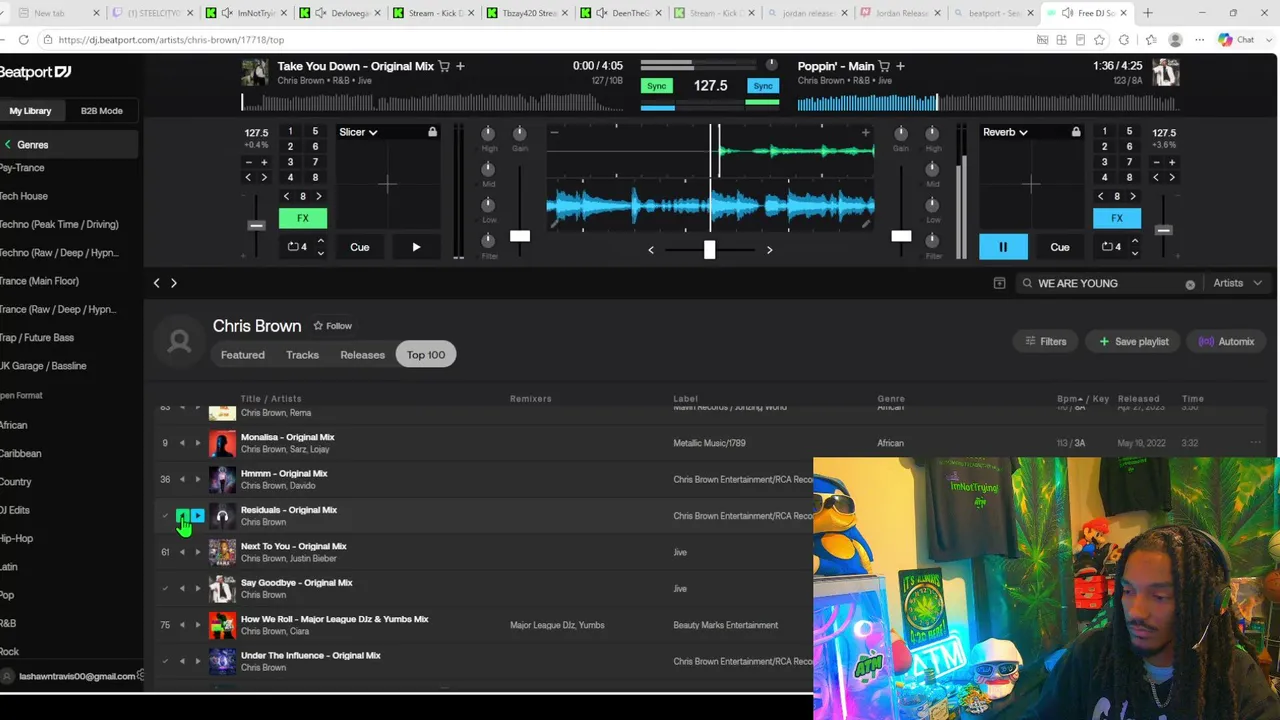Trigger hot cue 5 on right deck

point(1129,132)
